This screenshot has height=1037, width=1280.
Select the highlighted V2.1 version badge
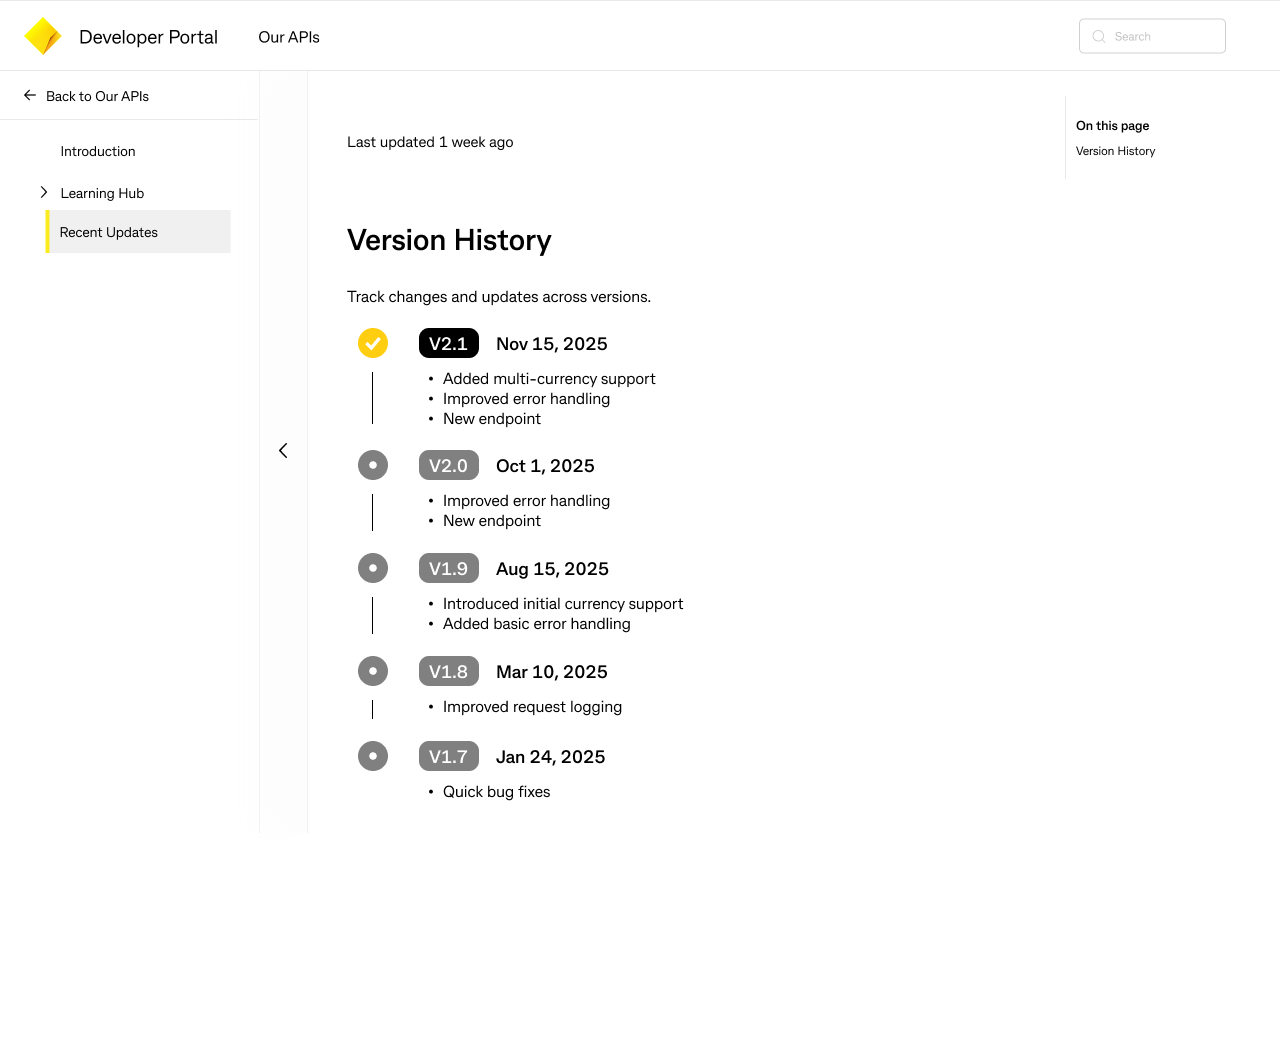click(x=449, y=343)
